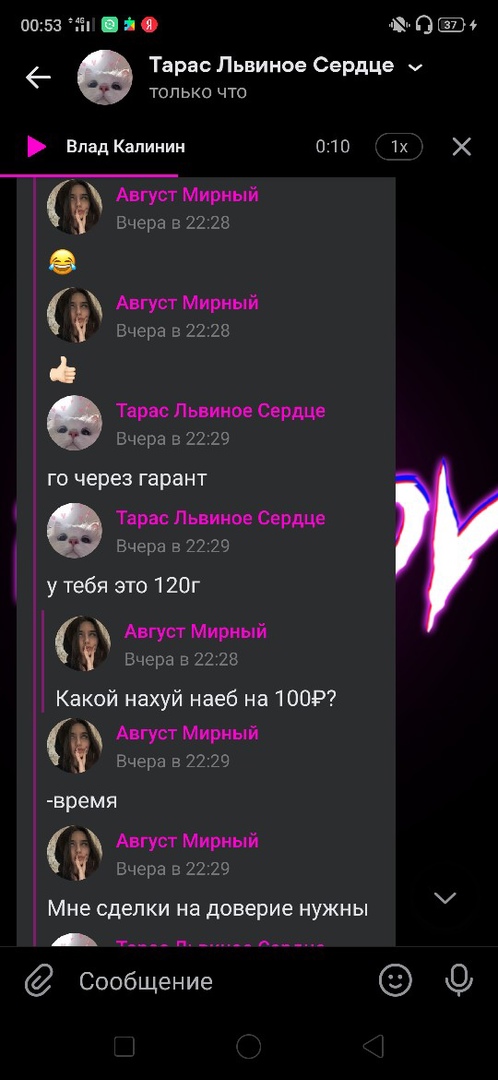Play the Влад Калинин voice message

[x=36, y=146]
